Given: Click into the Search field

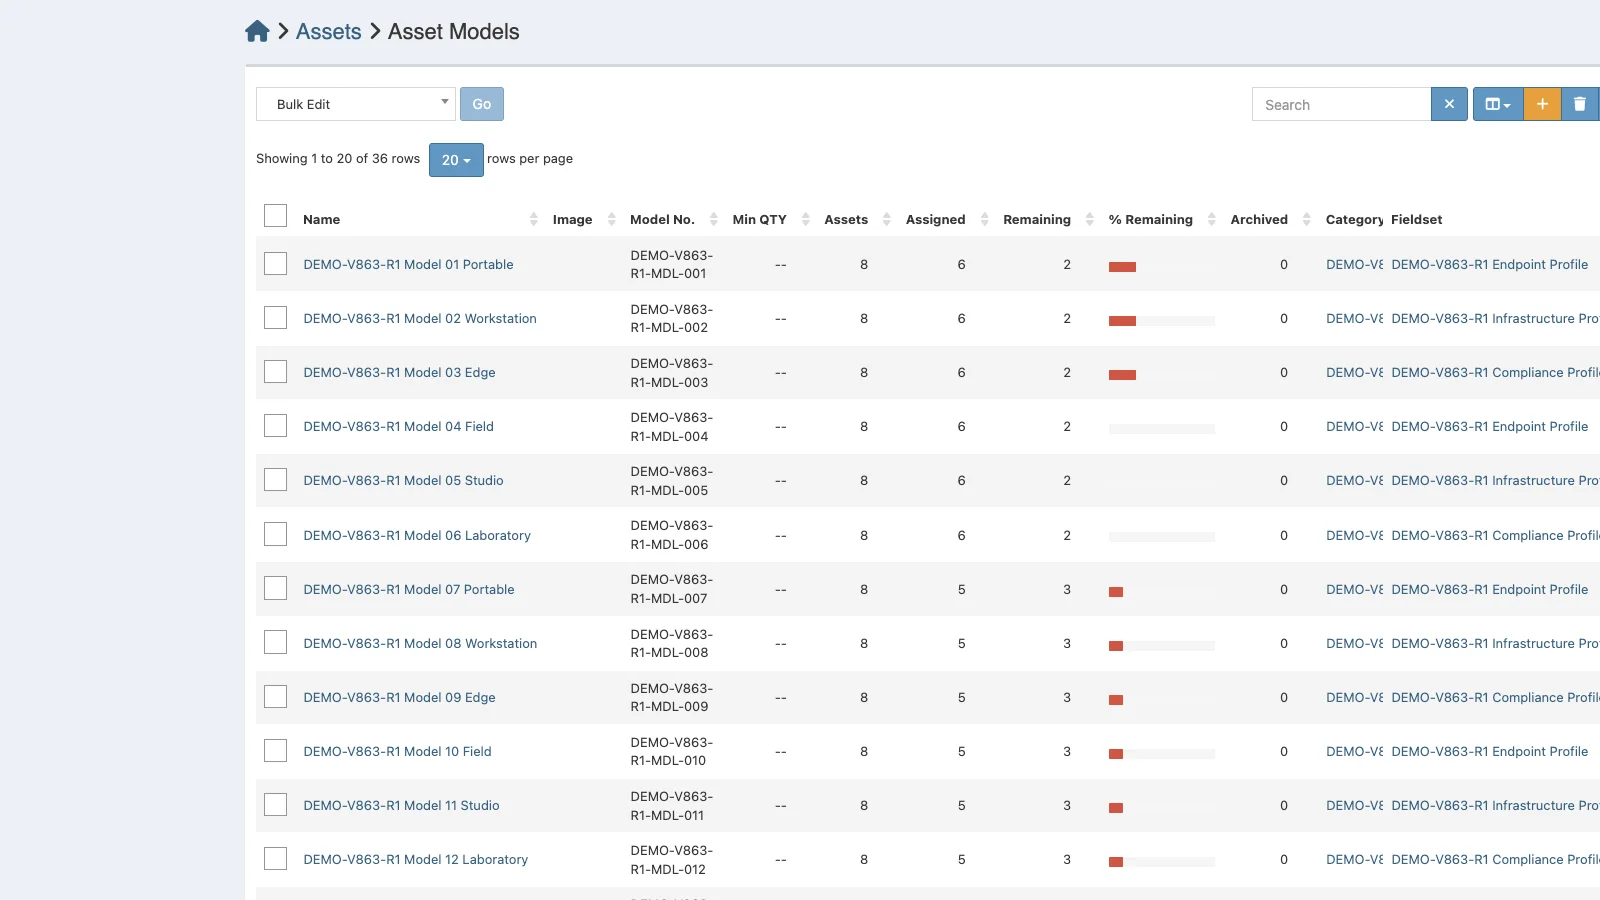Looking at the screenshot, I should click(x=1341, y=104).
